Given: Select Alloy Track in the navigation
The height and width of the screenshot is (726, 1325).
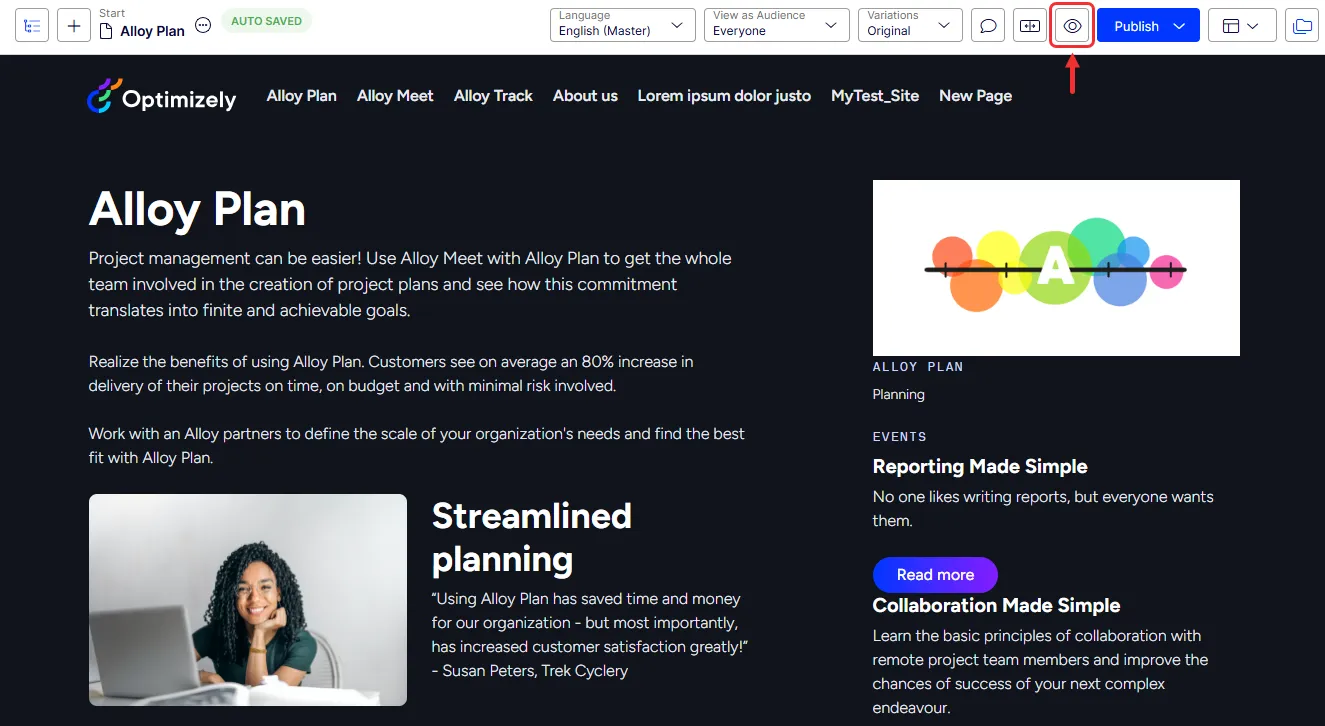Looking at the screenshot, I should (x=493, y=96).
